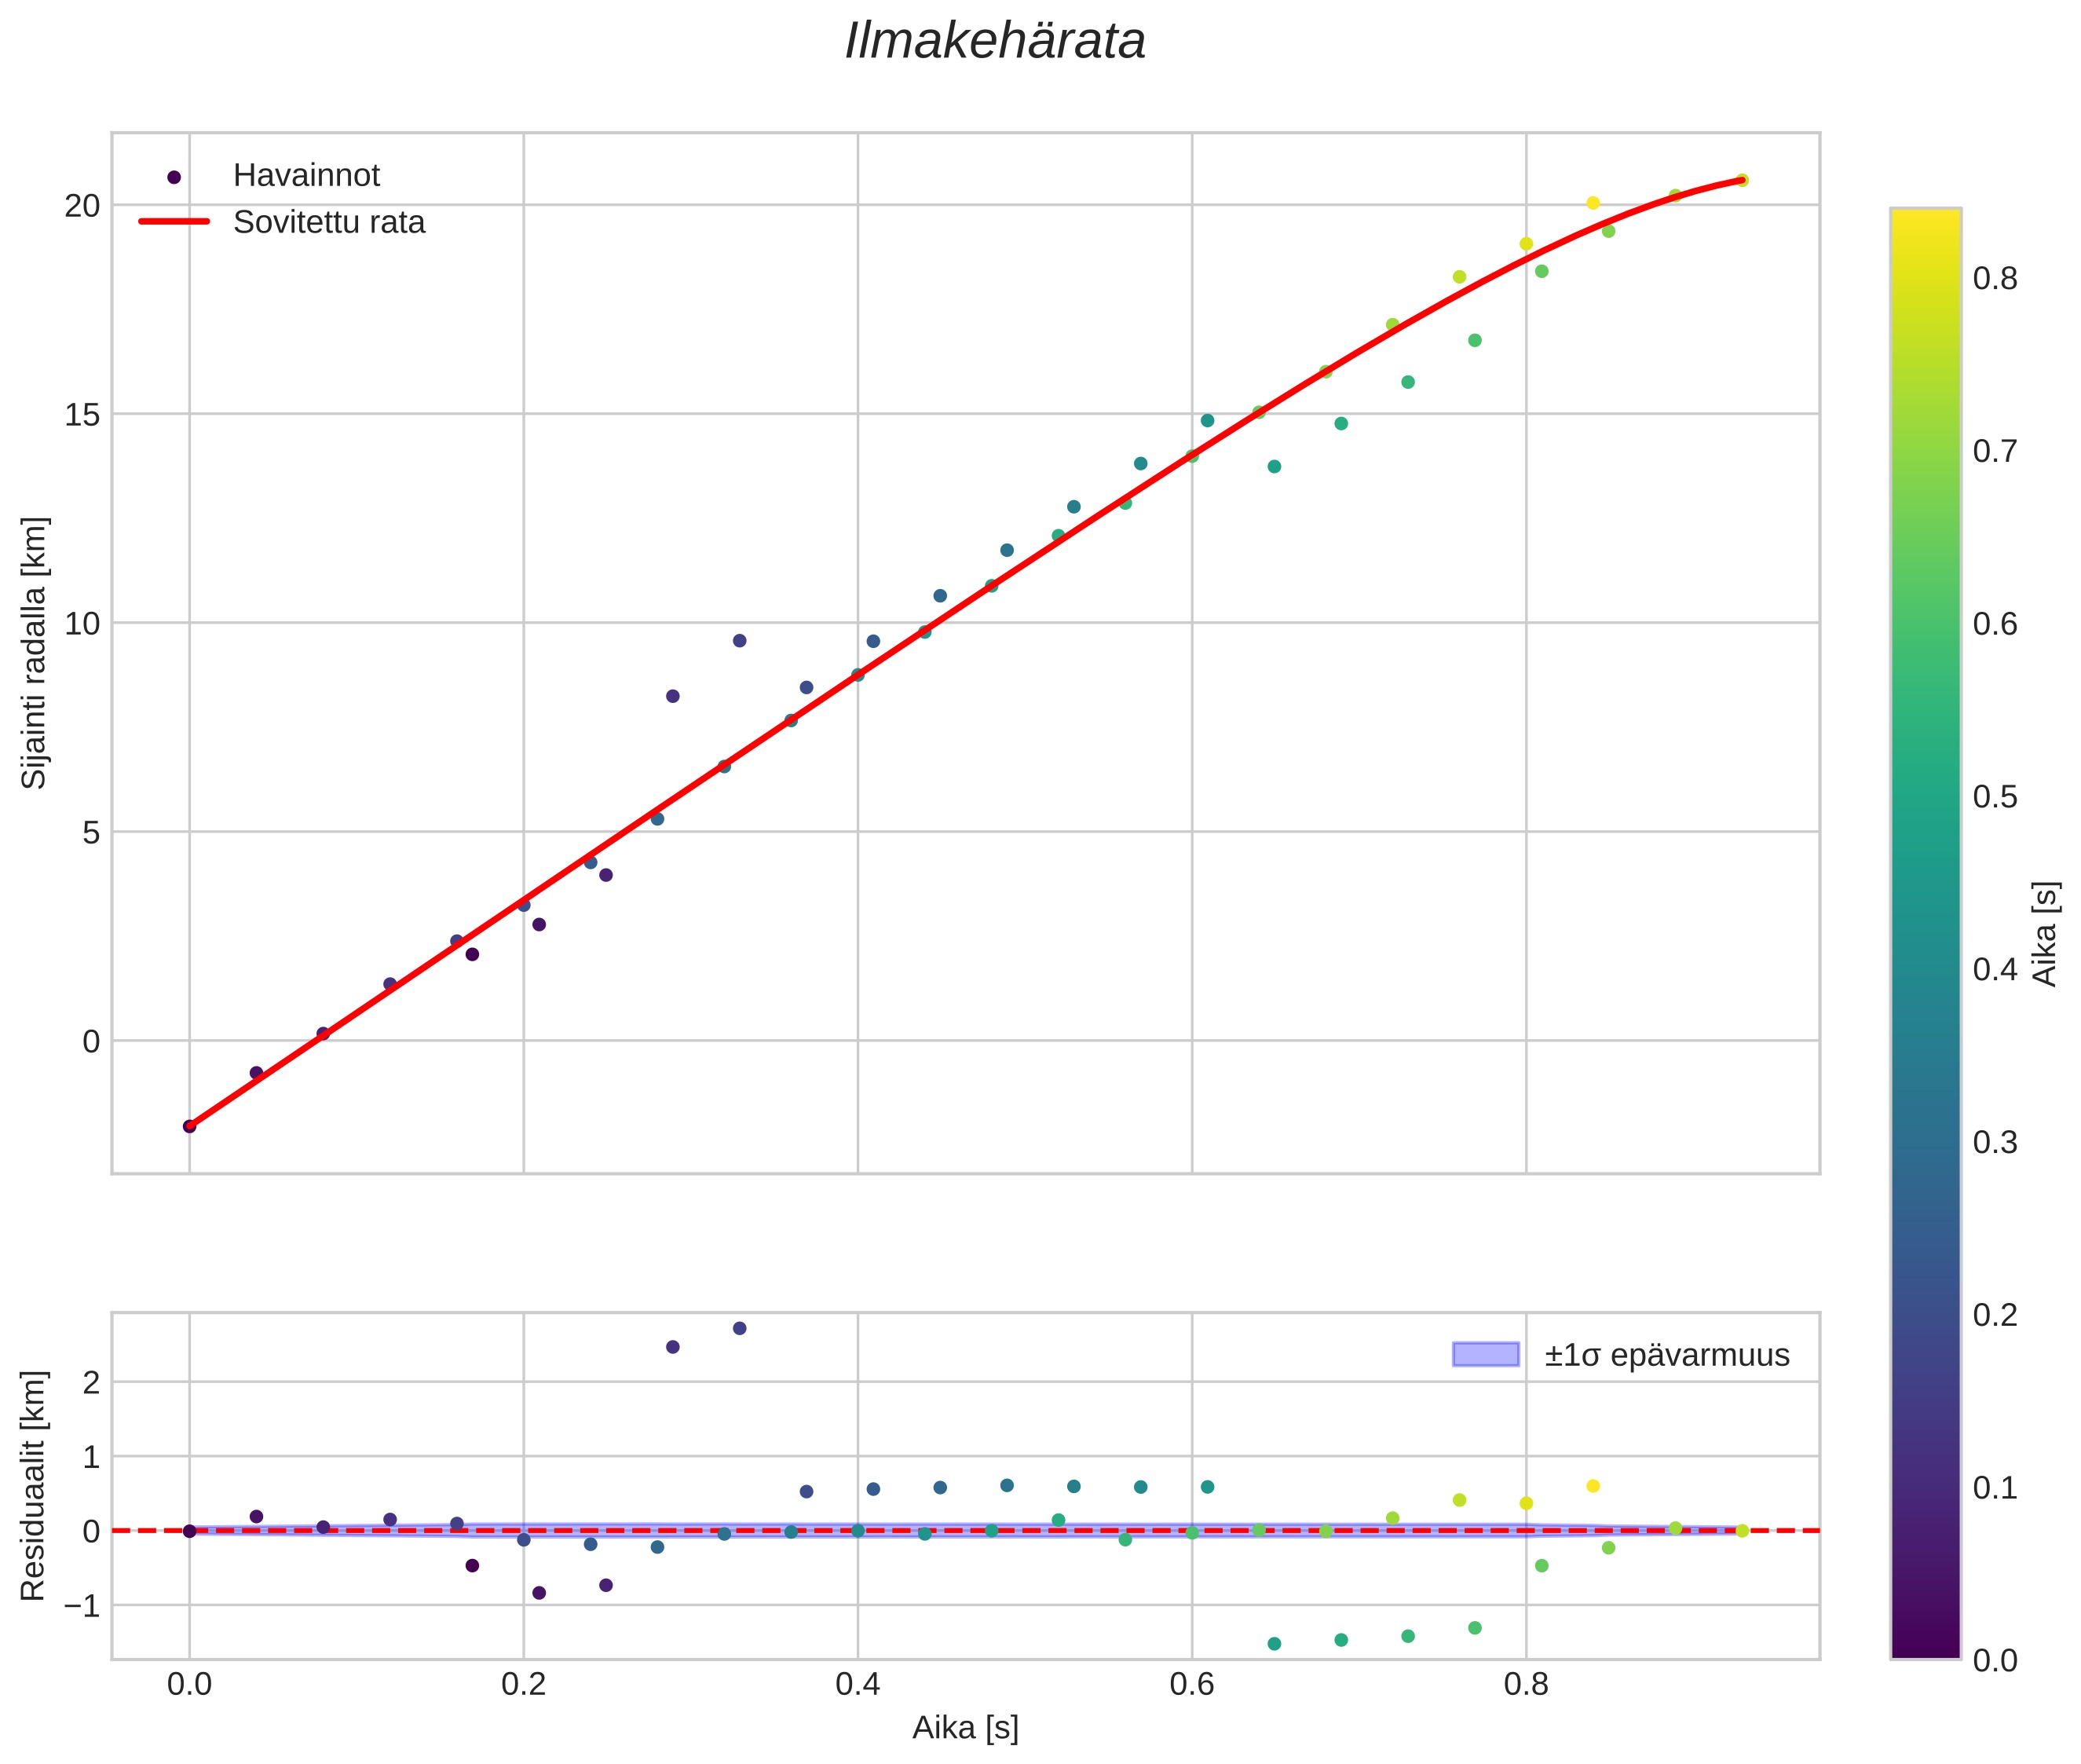Click the Aika [s] colorbar label
2081x1764 pixels.
[2046, 934]
